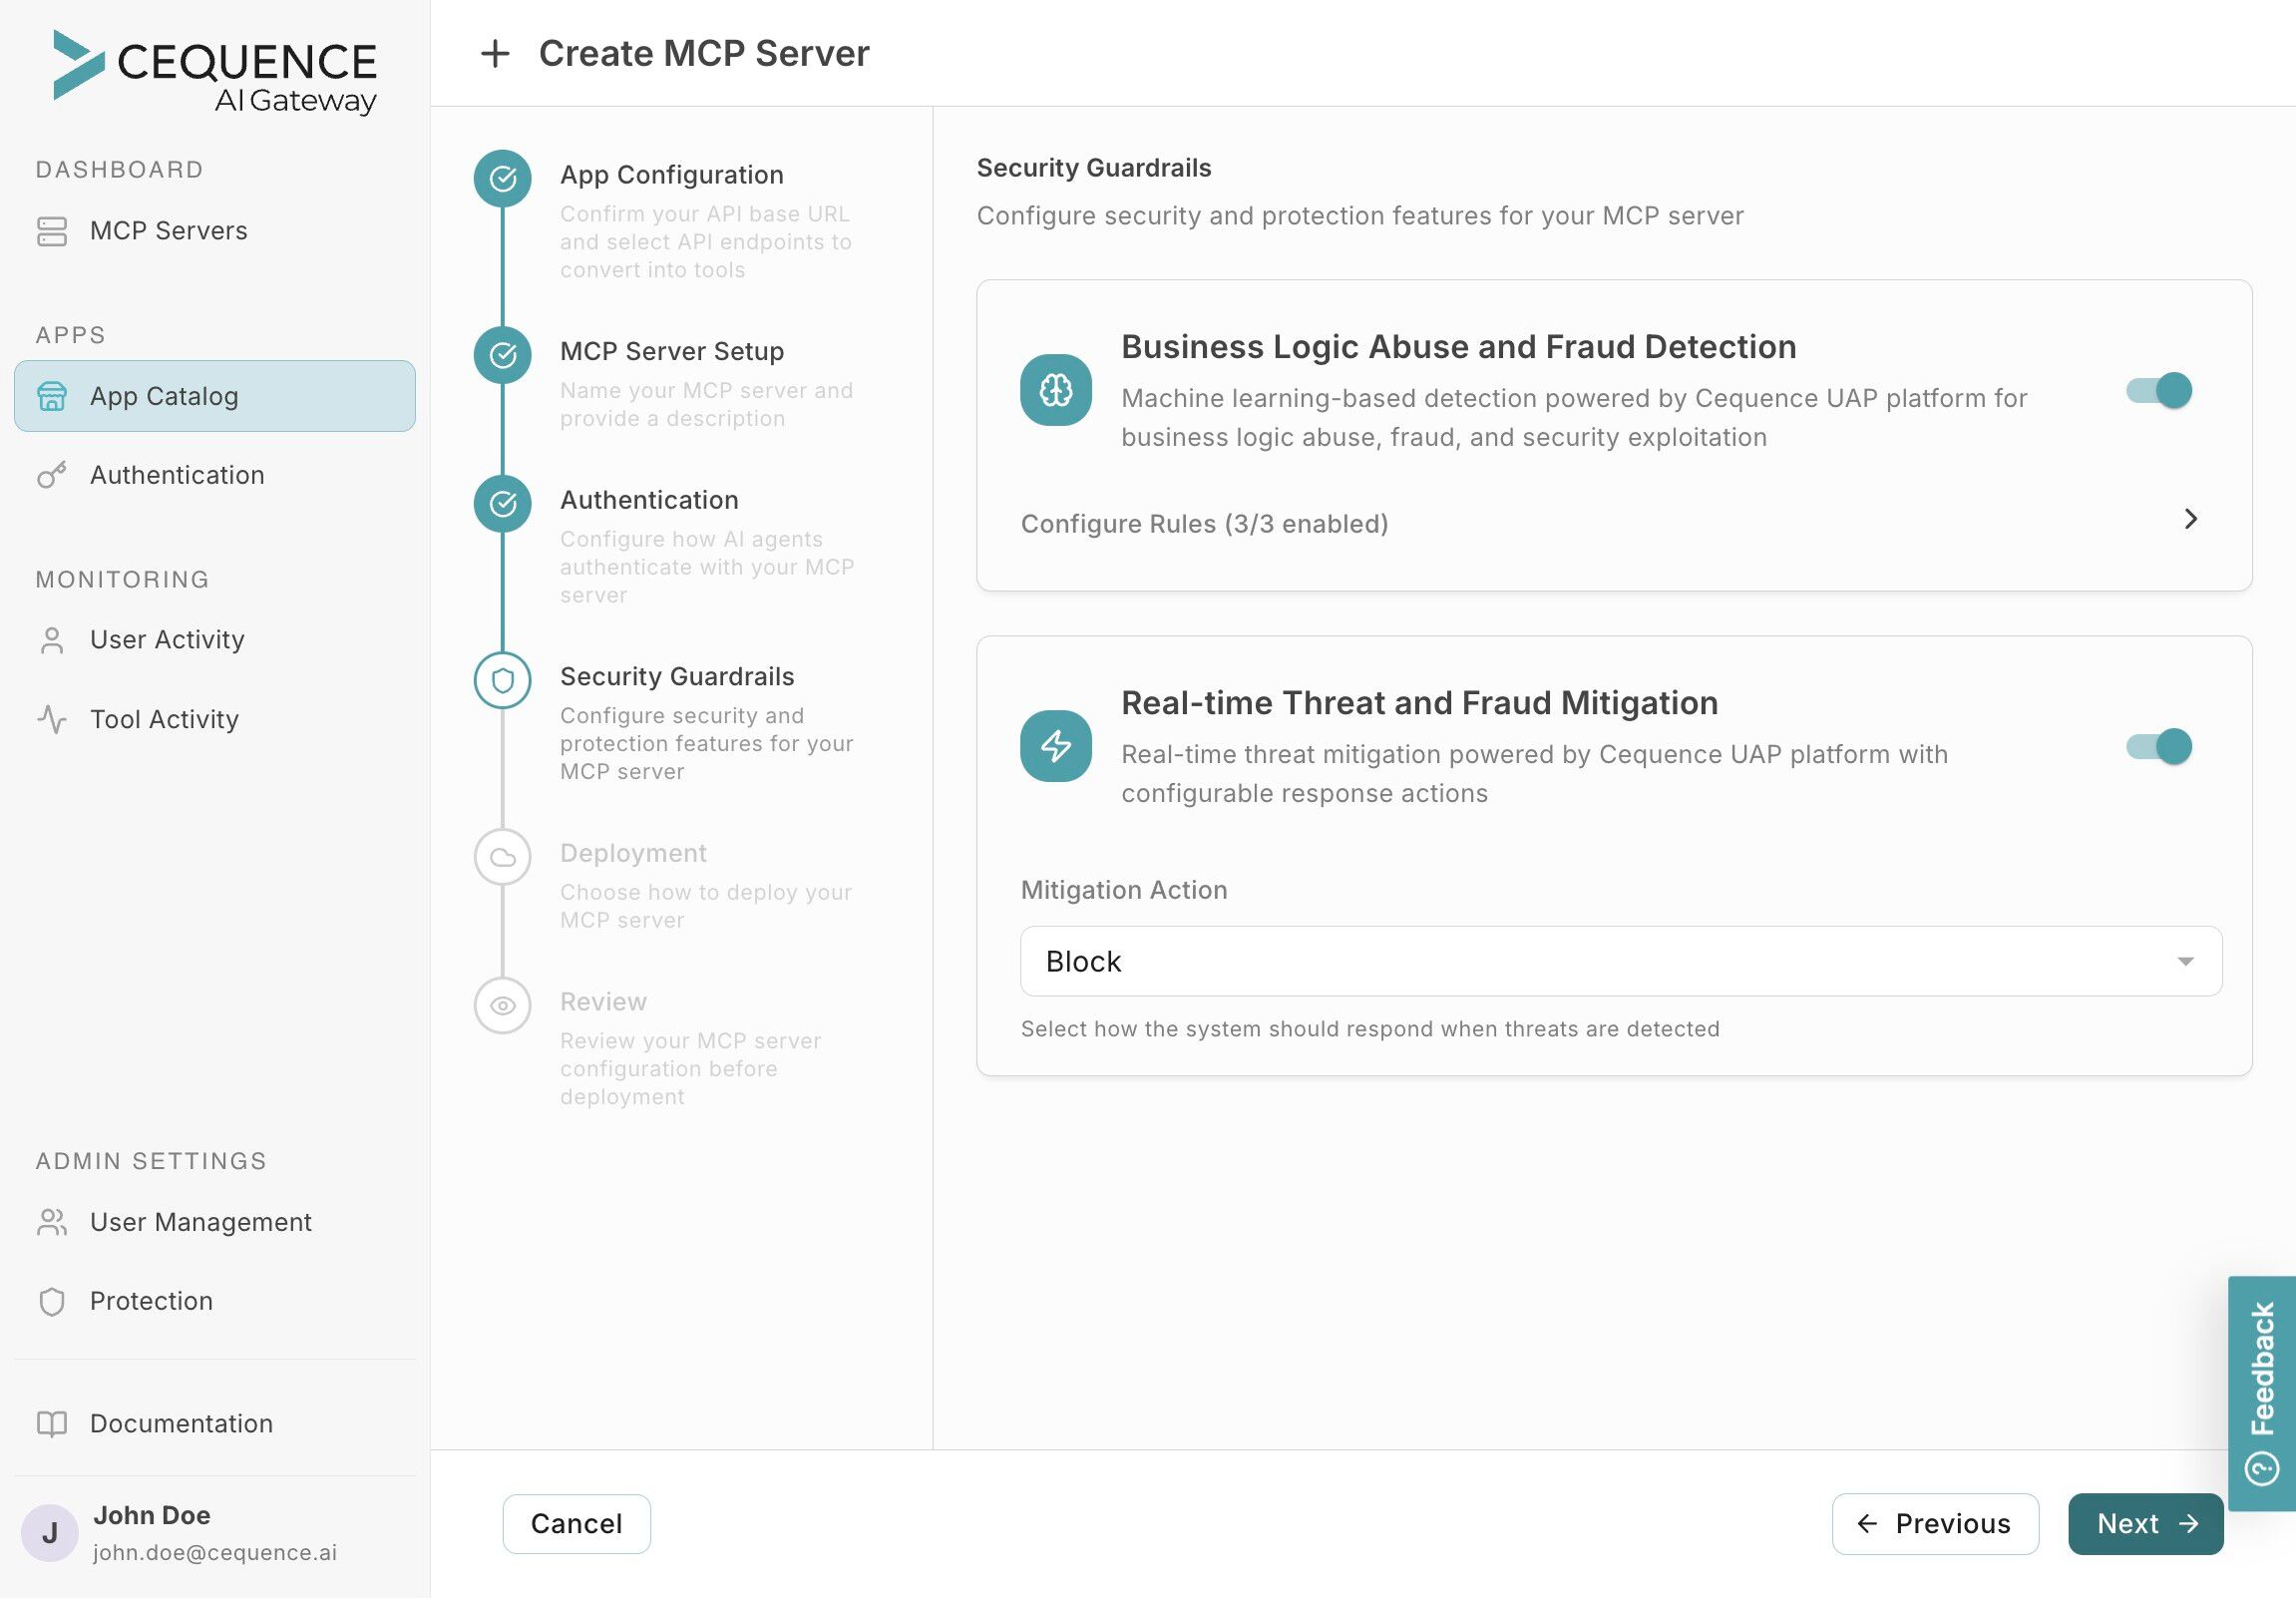Click the Authentication key icon

[52, 475]
